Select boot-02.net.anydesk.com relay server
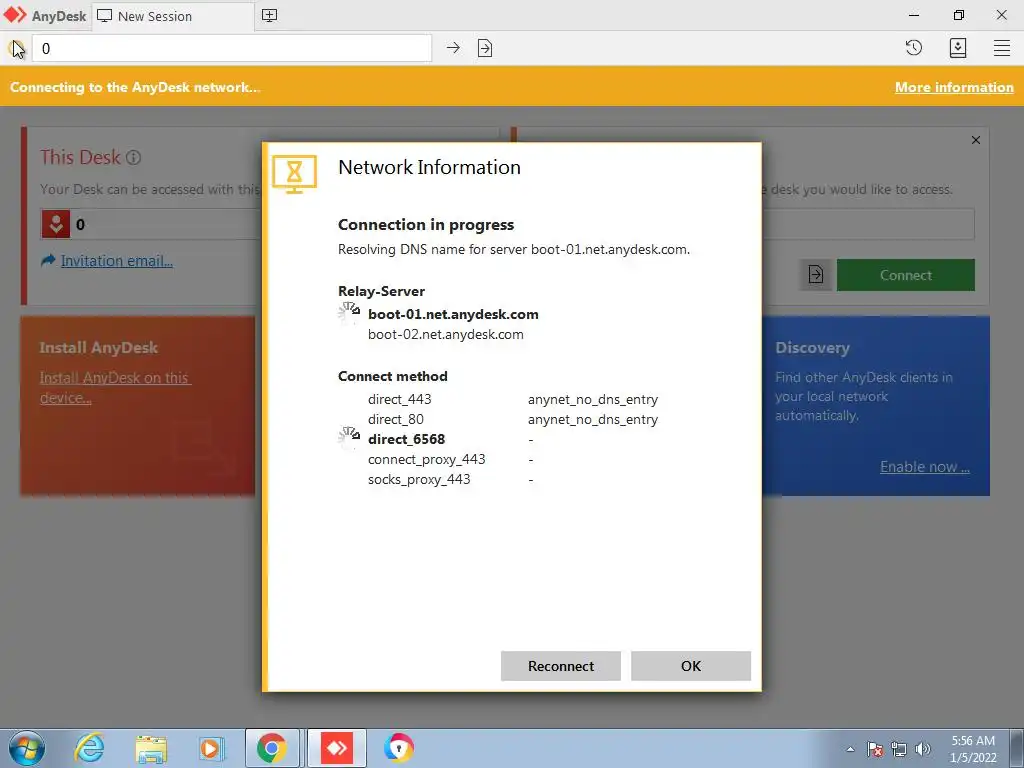This screenshot has height=768, width=1024. (x=445, y=334)
